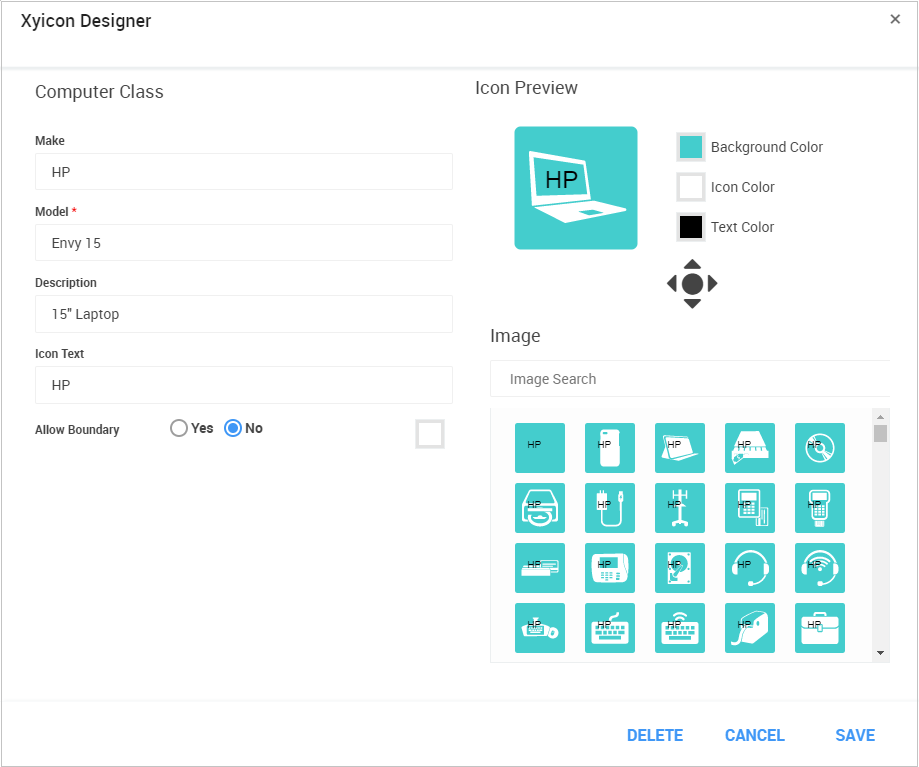Select the signature pad terminal icon

(x=610, y=568)
